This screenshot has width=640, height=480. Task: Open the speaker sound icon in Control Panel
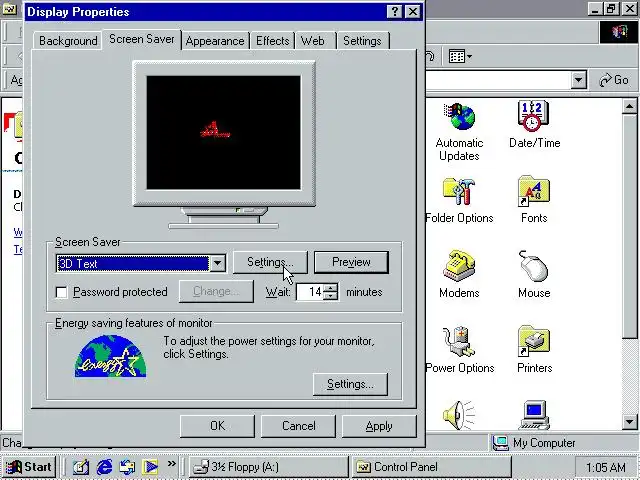(x=459, y=415)
